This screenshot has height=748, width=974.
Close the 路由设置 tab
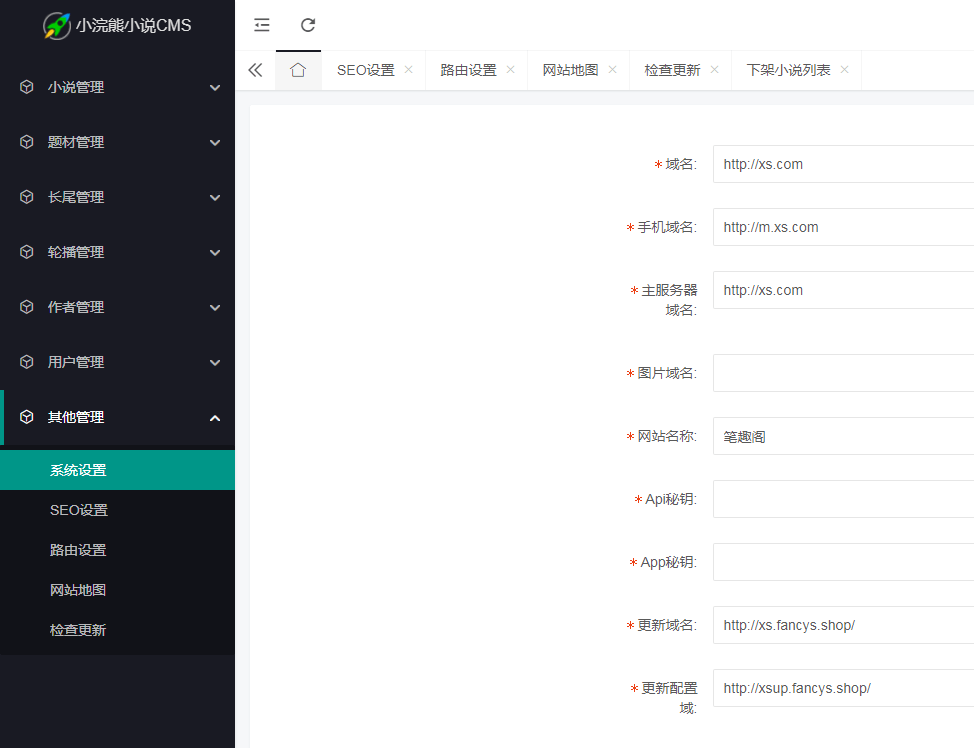[x=510, y=70]
